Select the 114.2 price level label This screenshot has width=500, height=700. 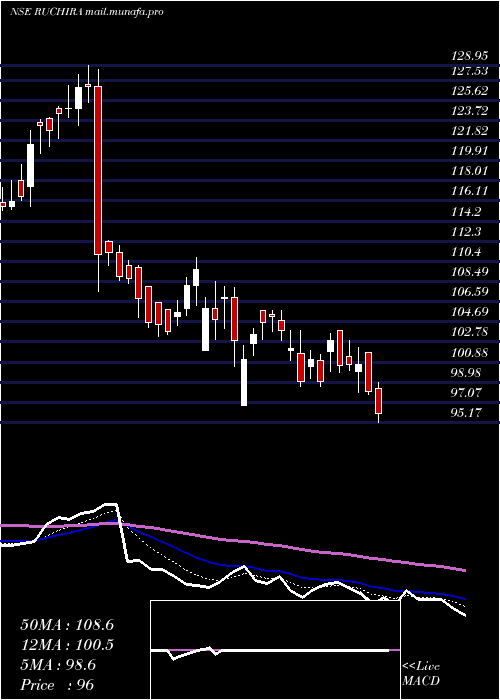click(x=467, y=212)
